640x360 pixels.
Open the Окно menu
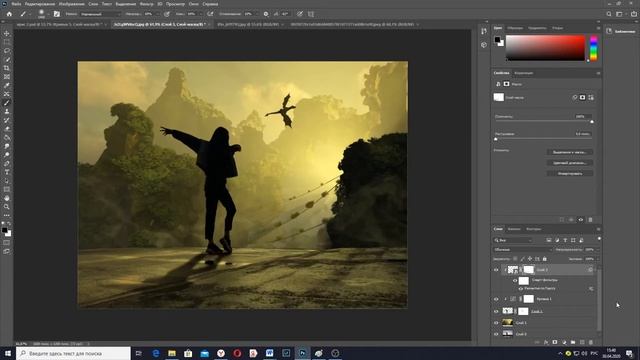click(x=194, y=4)
